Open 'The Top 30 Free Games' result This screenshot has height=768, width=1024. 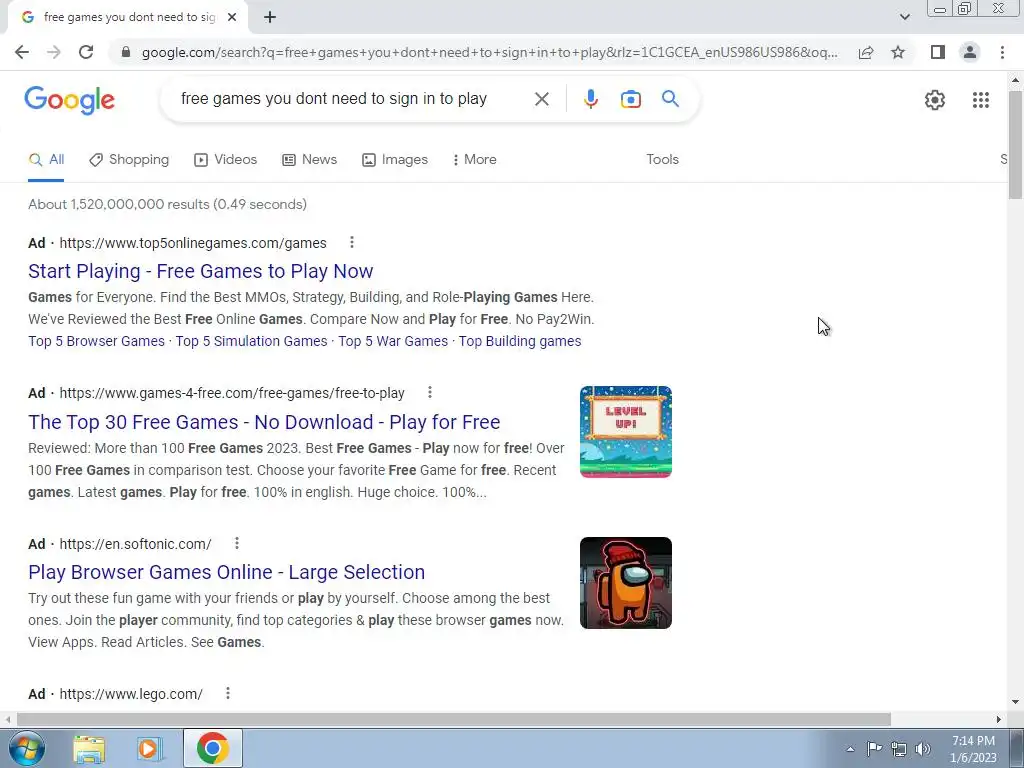[264, 422]
